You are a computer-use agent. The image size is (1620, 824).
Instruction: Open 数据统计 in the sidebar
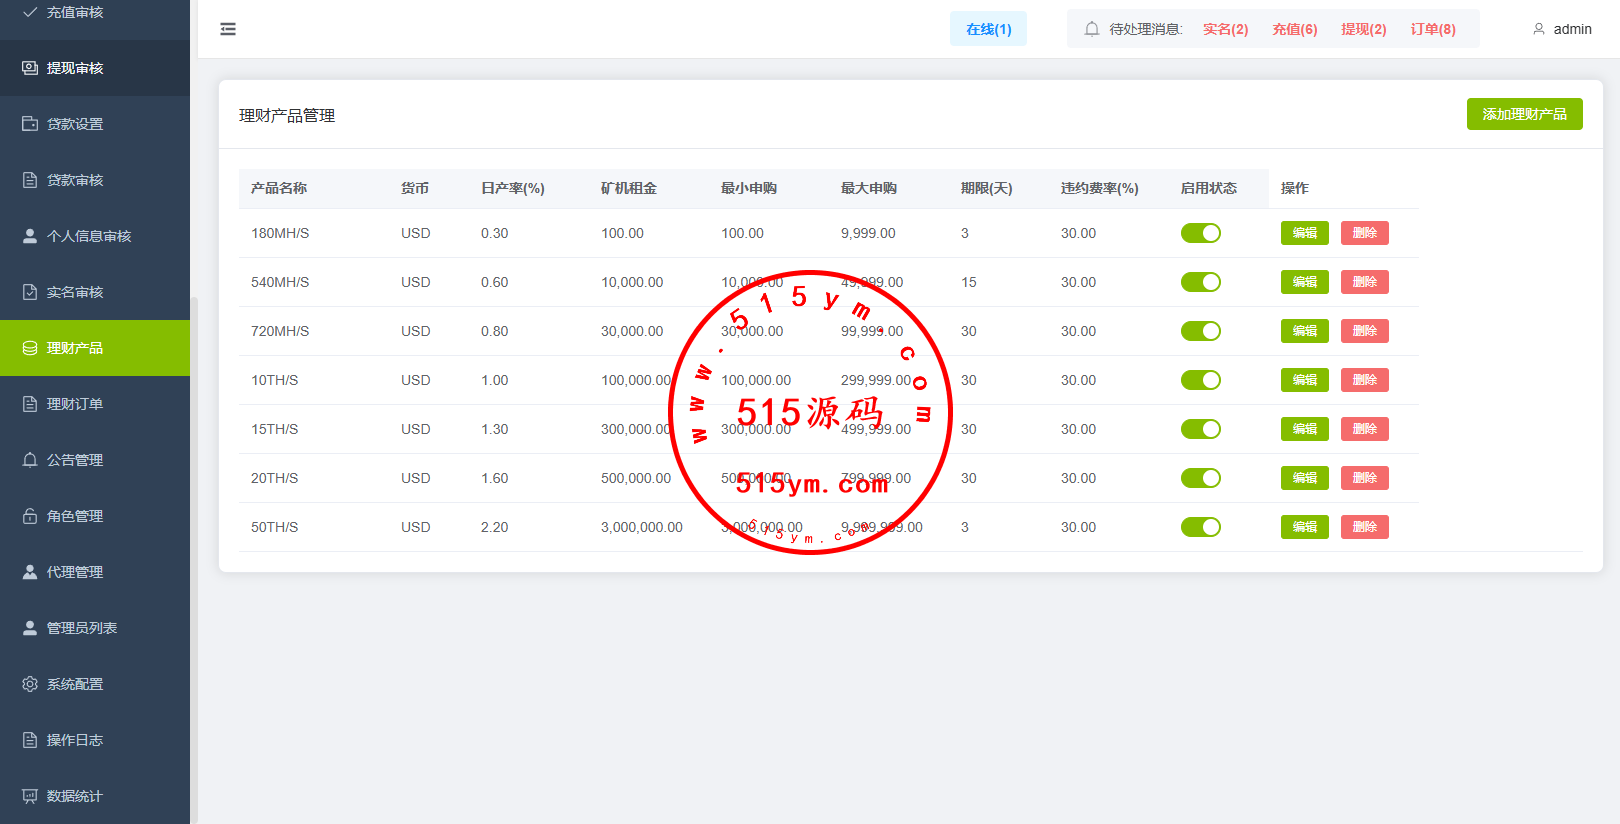pyautogui.click(x=95, y=796)
